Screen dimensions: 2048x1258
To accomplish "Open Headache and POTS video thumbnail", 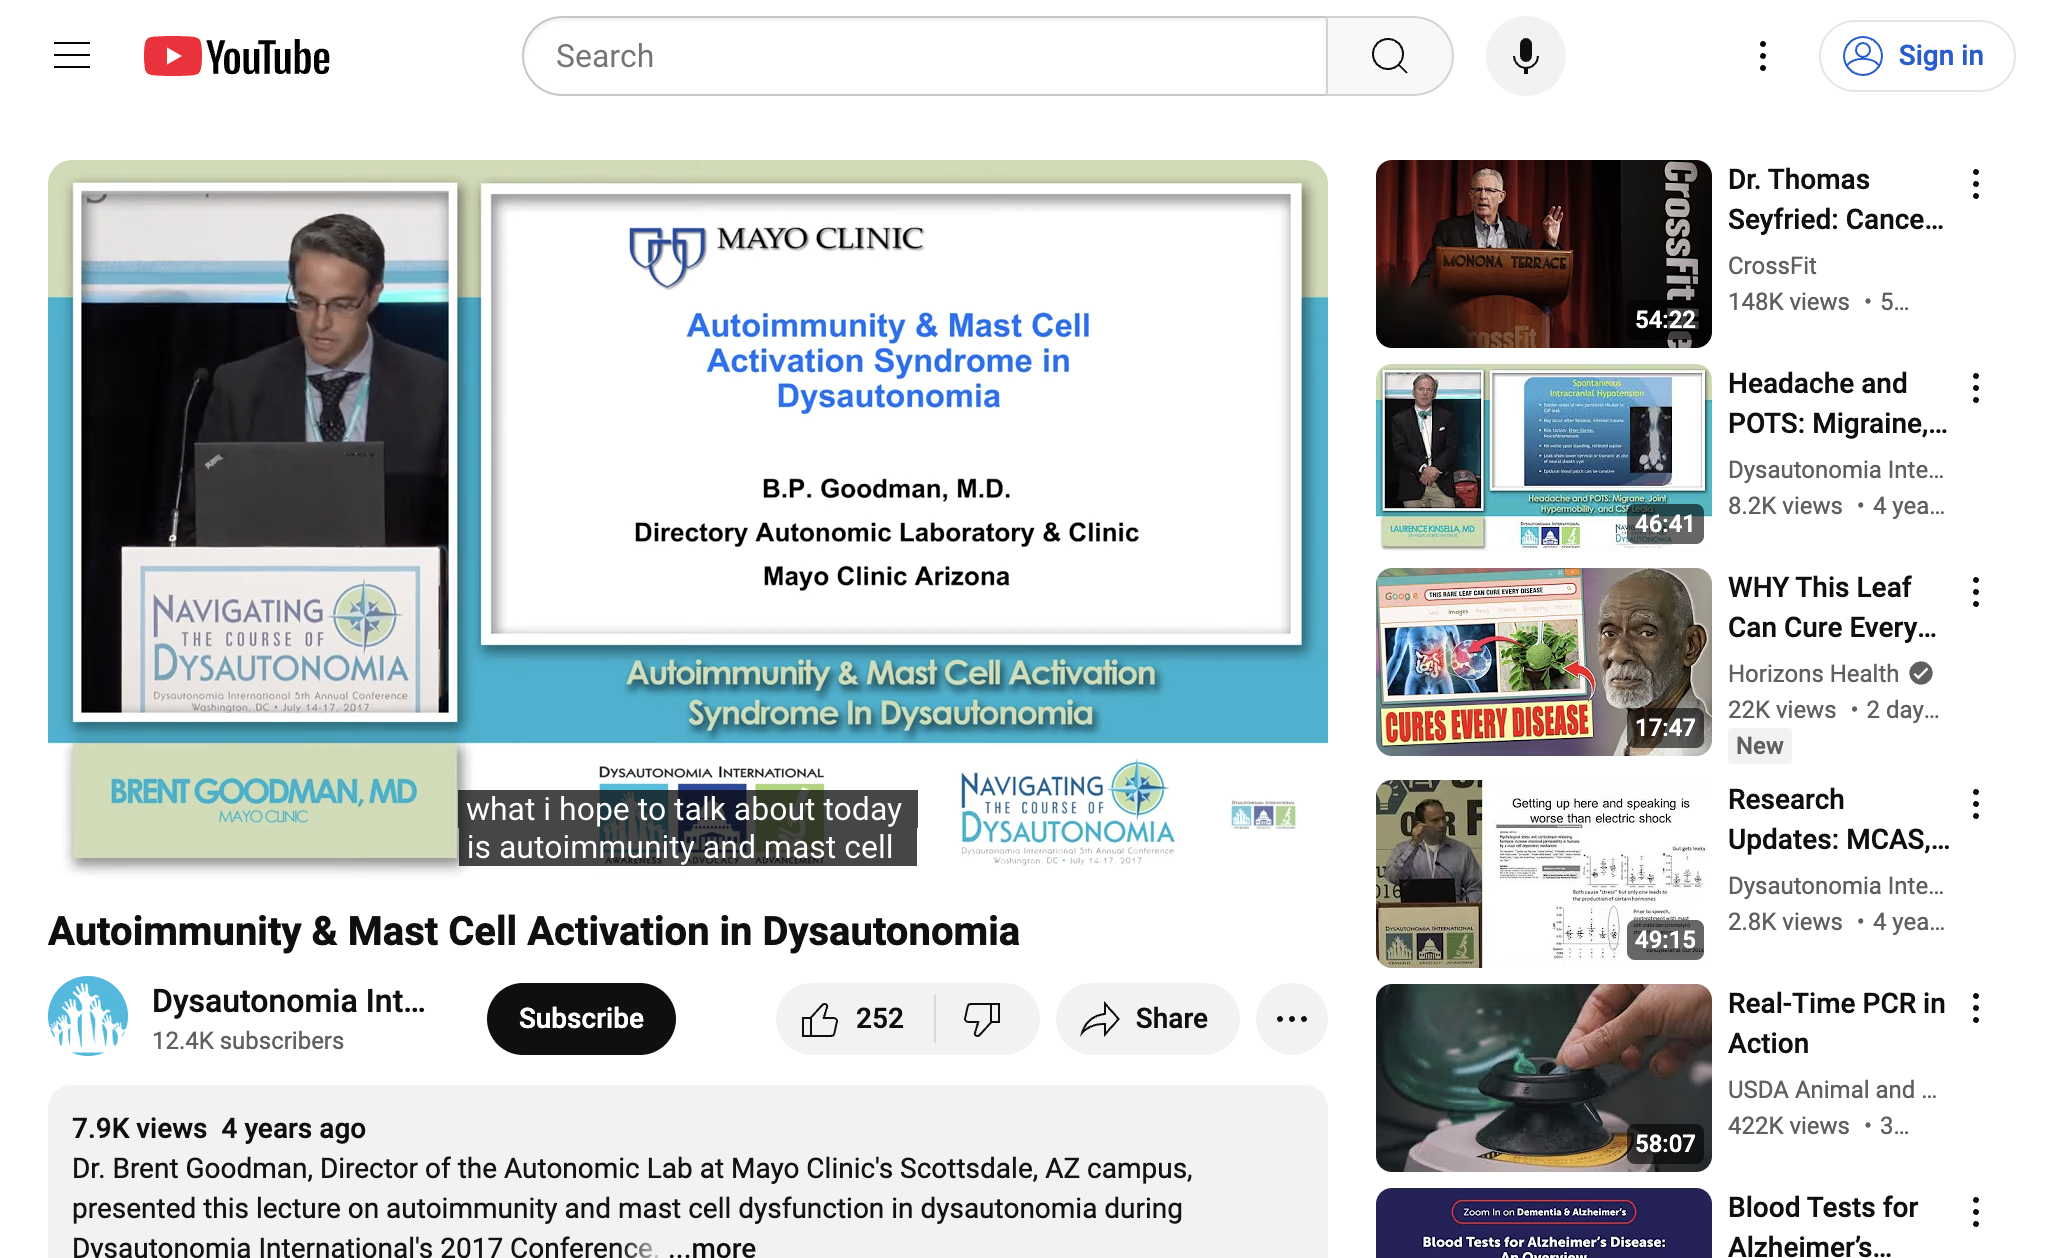I will click(1543, 458).
